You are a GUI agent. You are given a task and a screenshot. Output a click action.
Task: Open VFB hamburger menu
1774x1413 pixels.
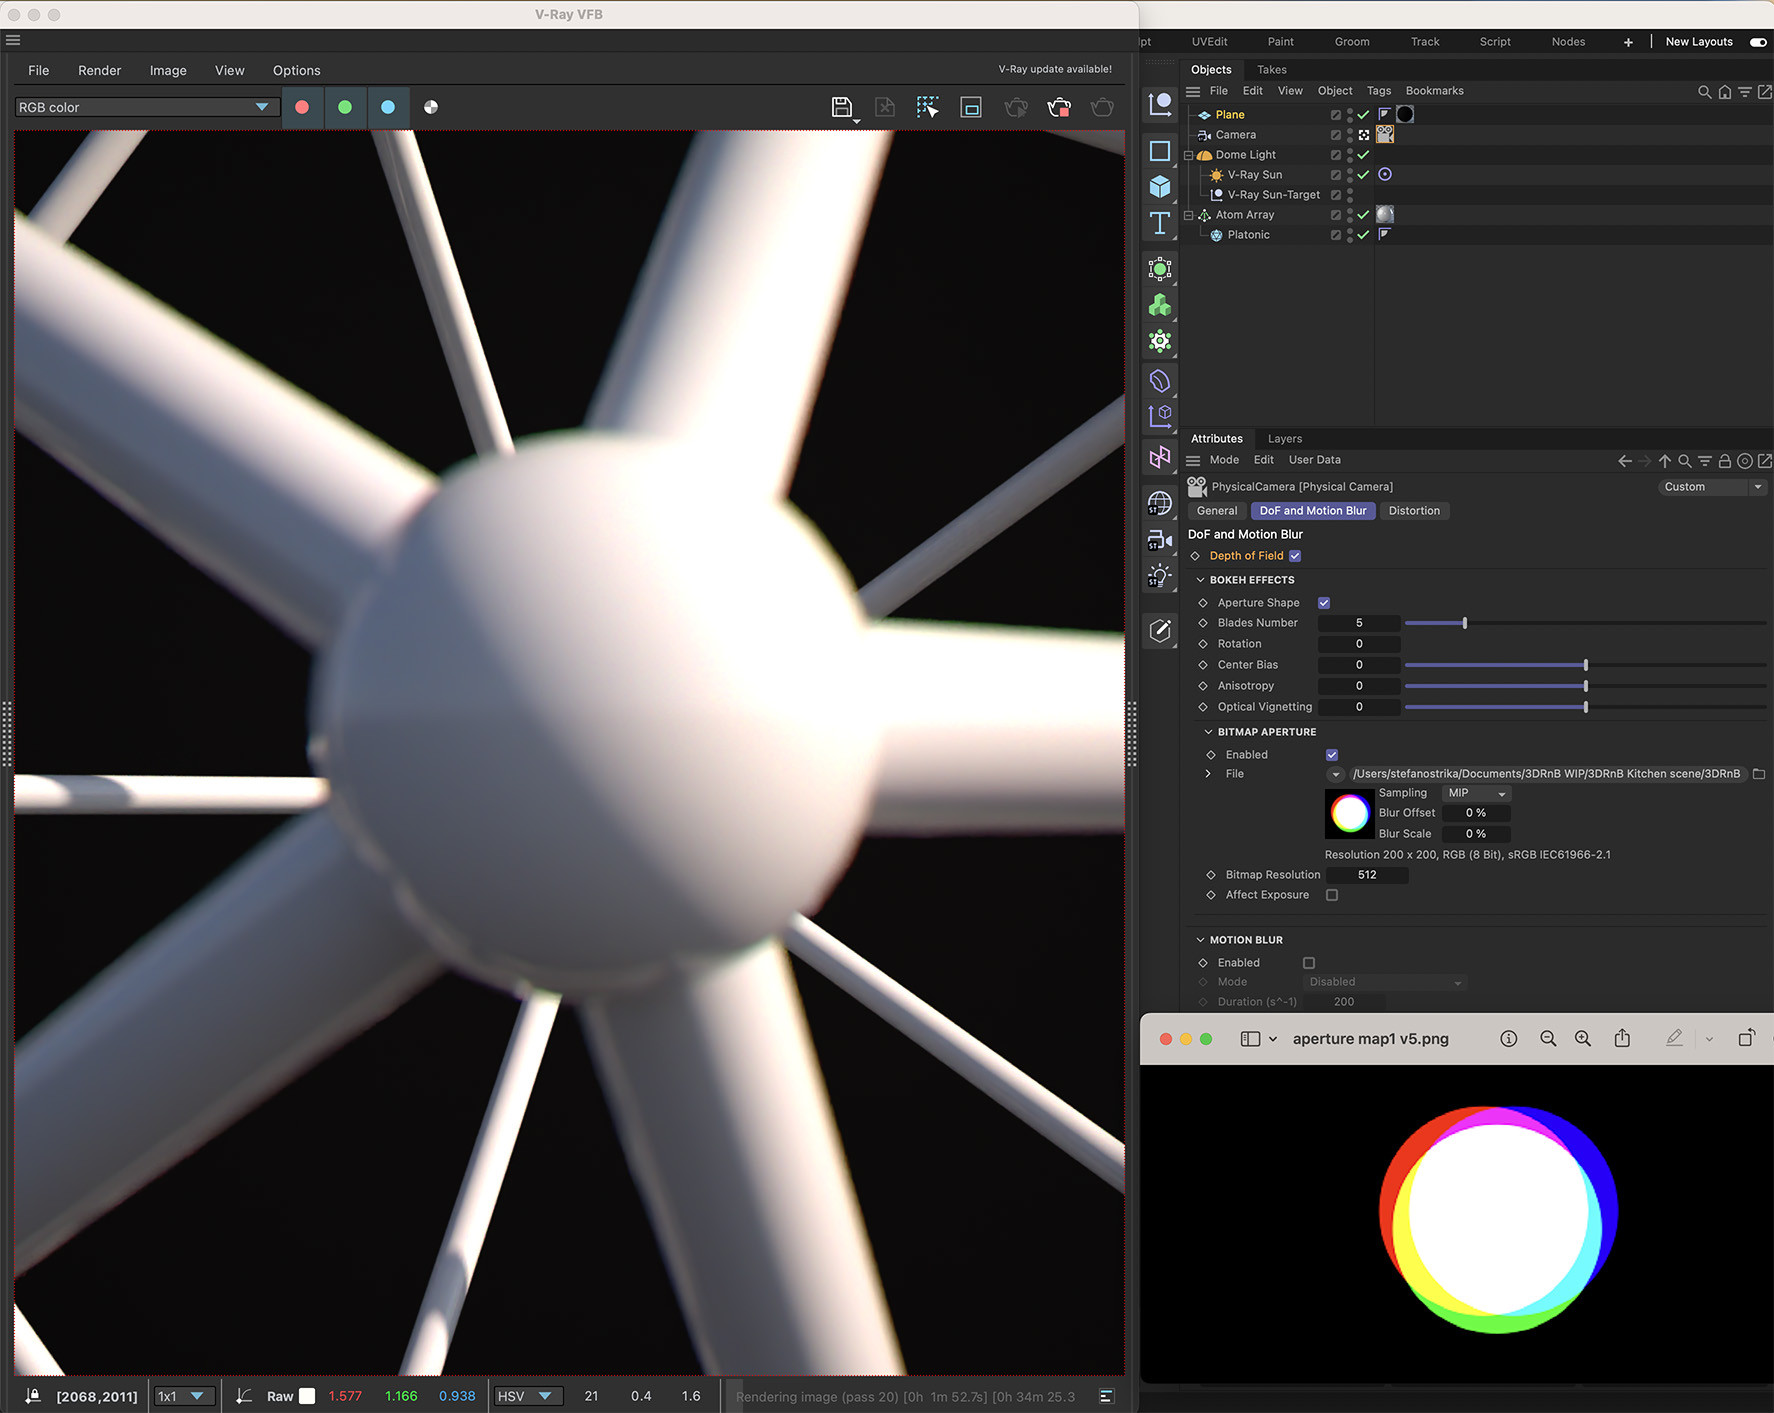(x=13, y=40)
